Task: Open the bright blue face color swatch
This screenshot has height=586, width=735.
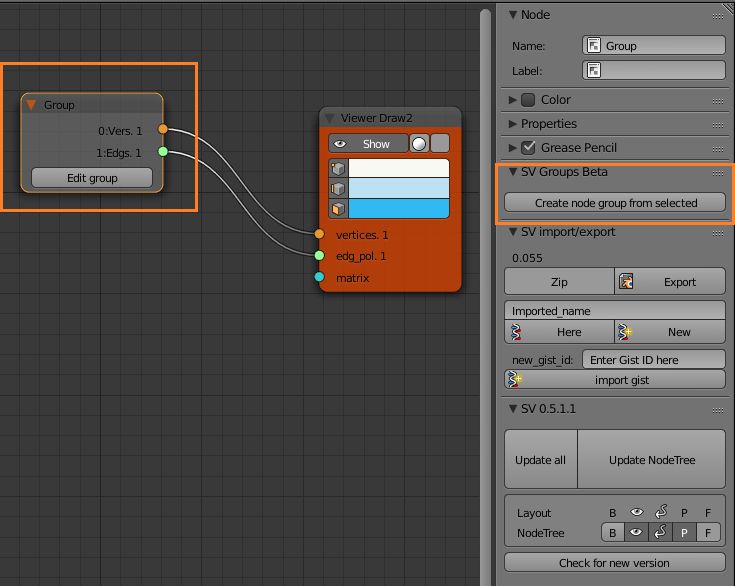Action: [398, 209]
